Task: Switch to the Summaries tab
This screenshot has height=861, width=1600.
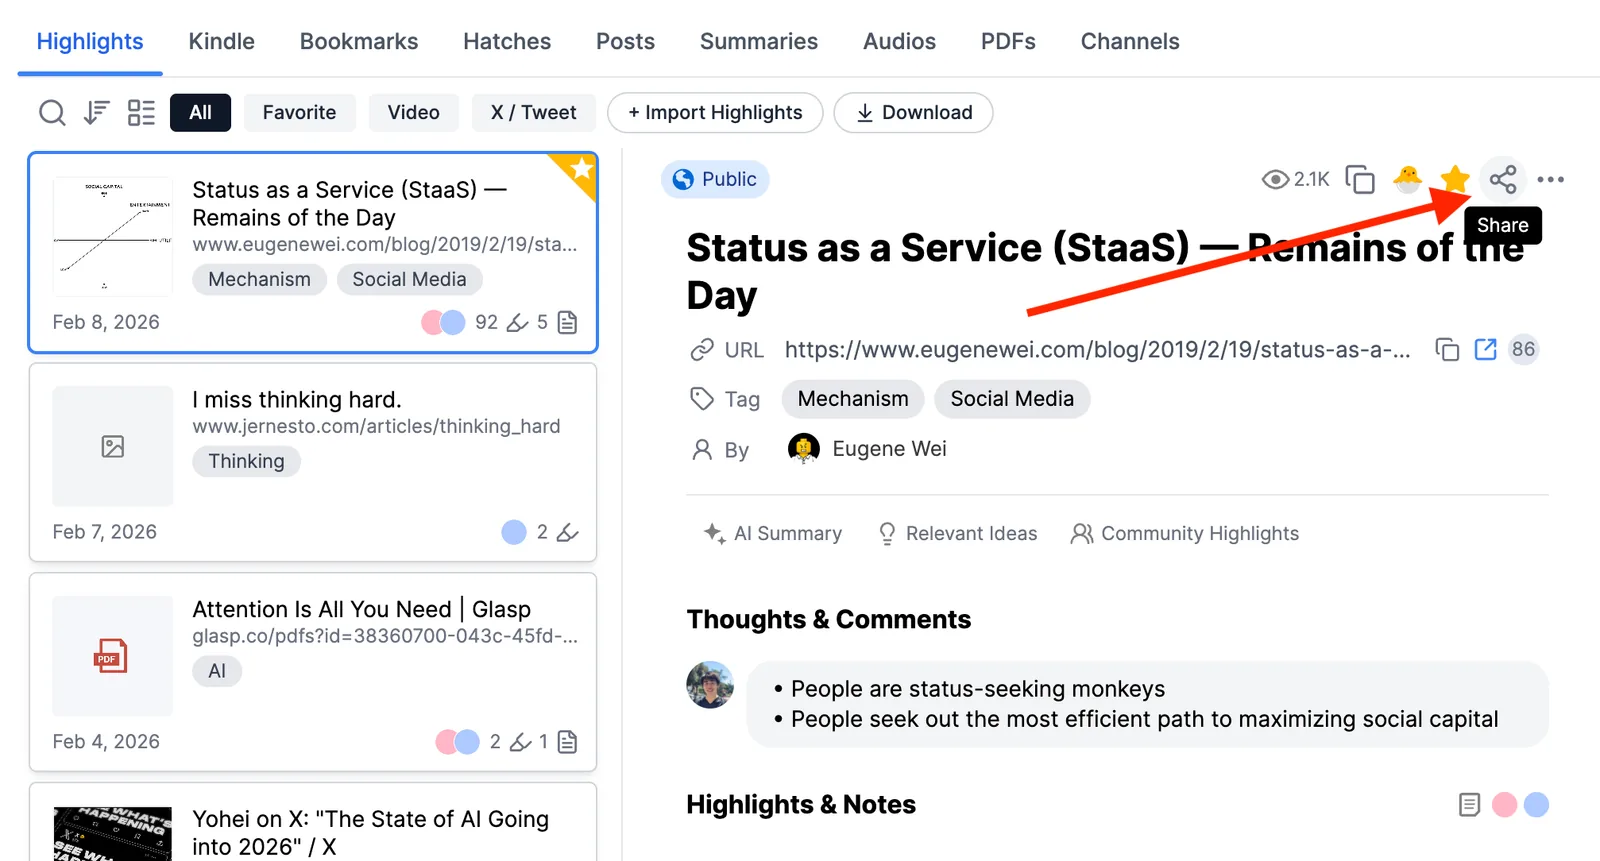Action: (759, 41)
